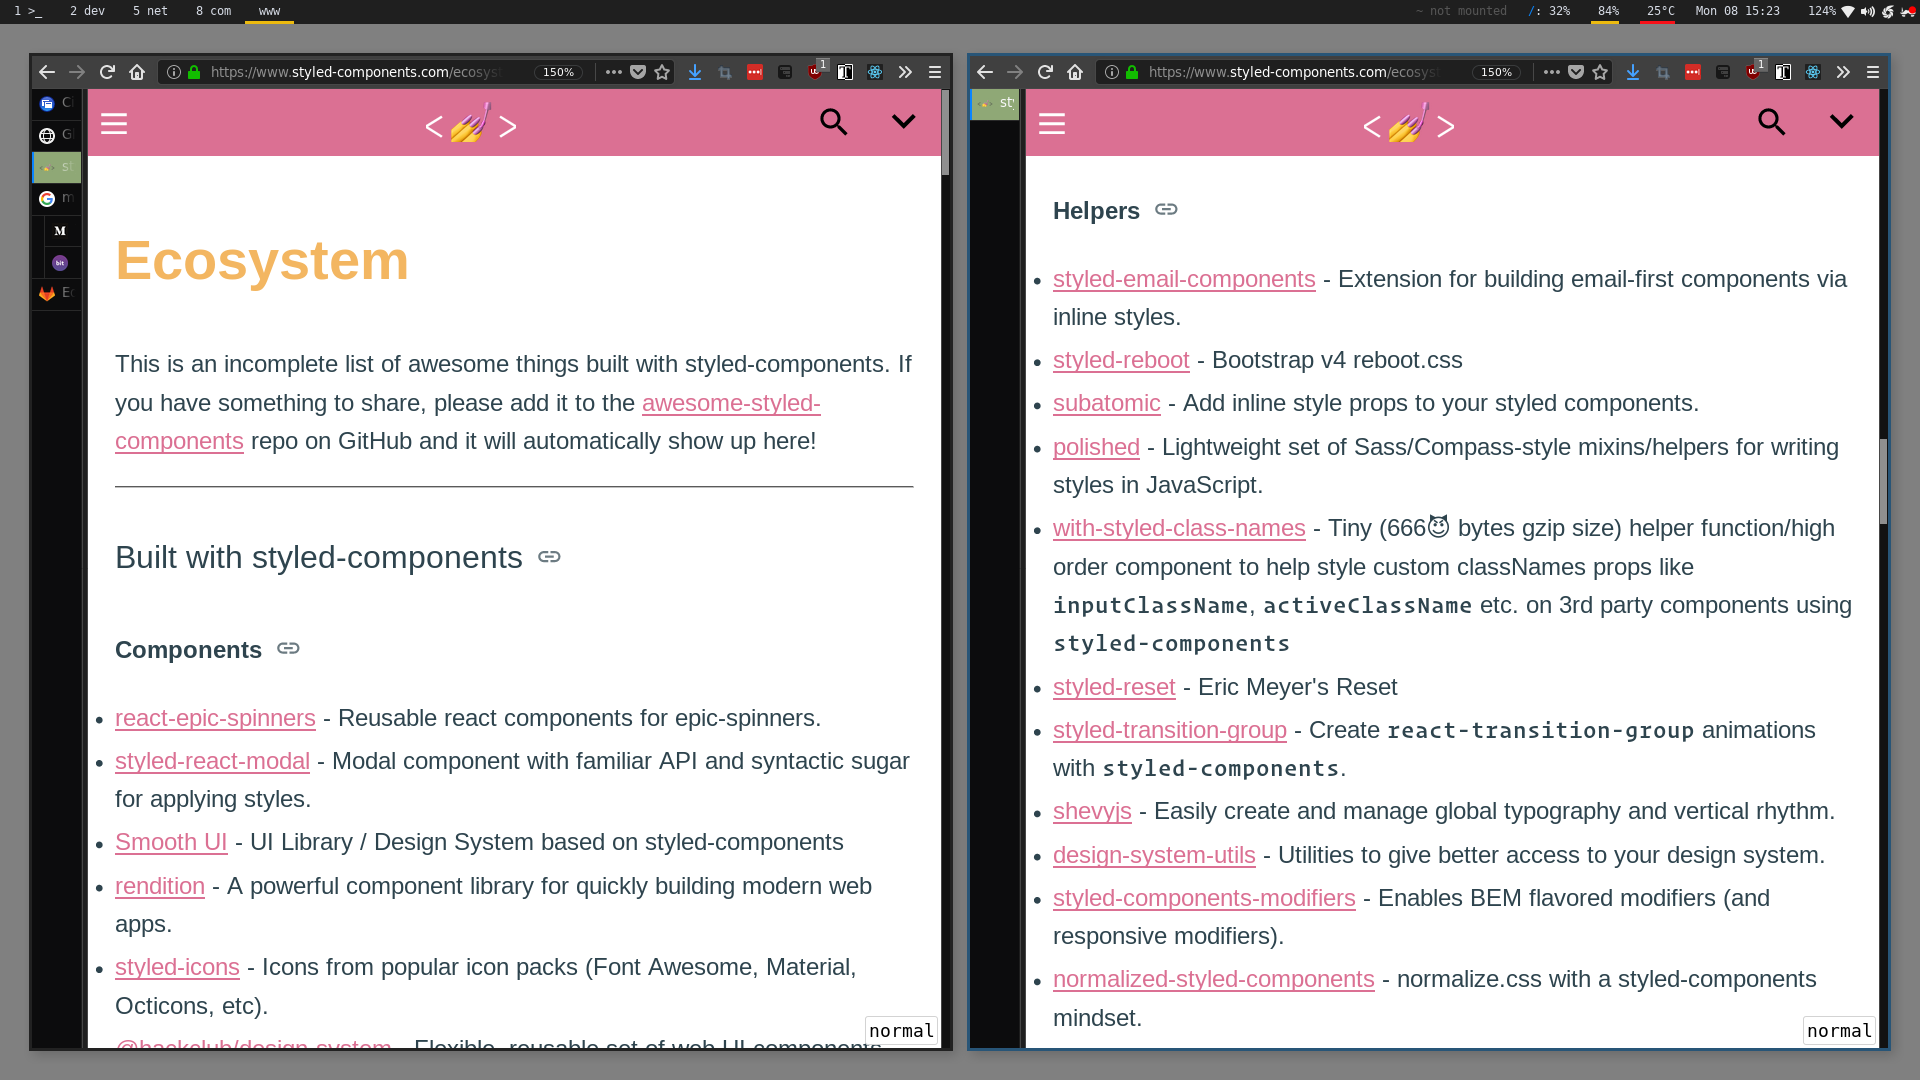Image resolution: width=1920 pixels, height=1080 pixels.
Task: Bookmark page with star in right browser
Action: point(1600,72)
